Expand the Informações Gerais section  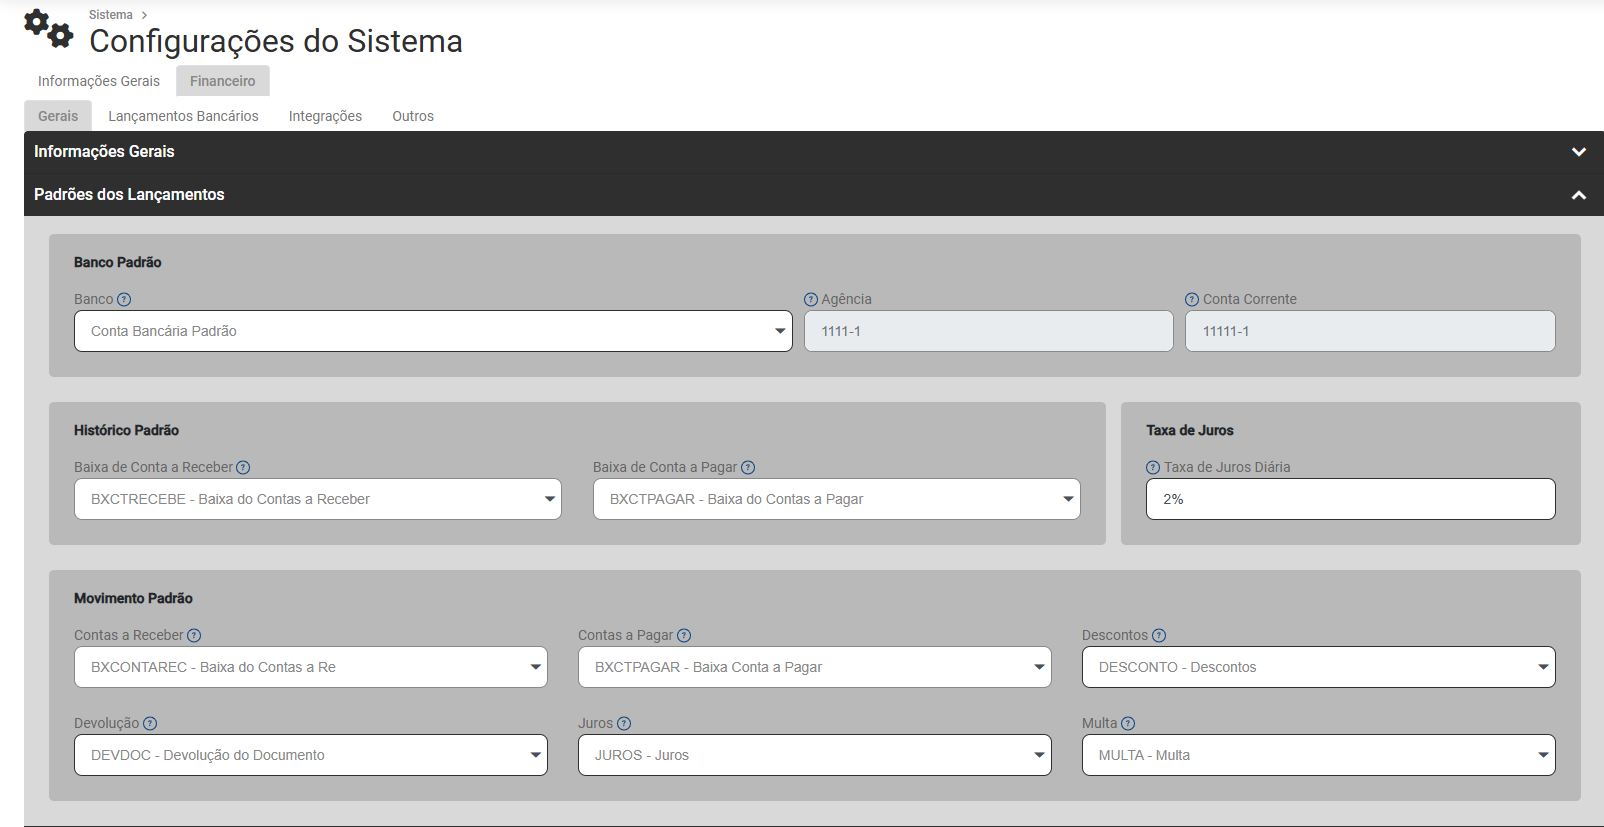click(1578, 152)
